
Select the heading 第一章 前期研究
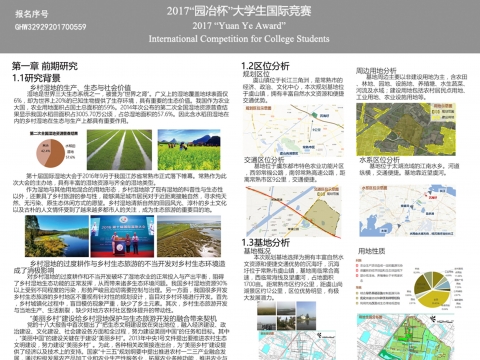pos(45,66)
